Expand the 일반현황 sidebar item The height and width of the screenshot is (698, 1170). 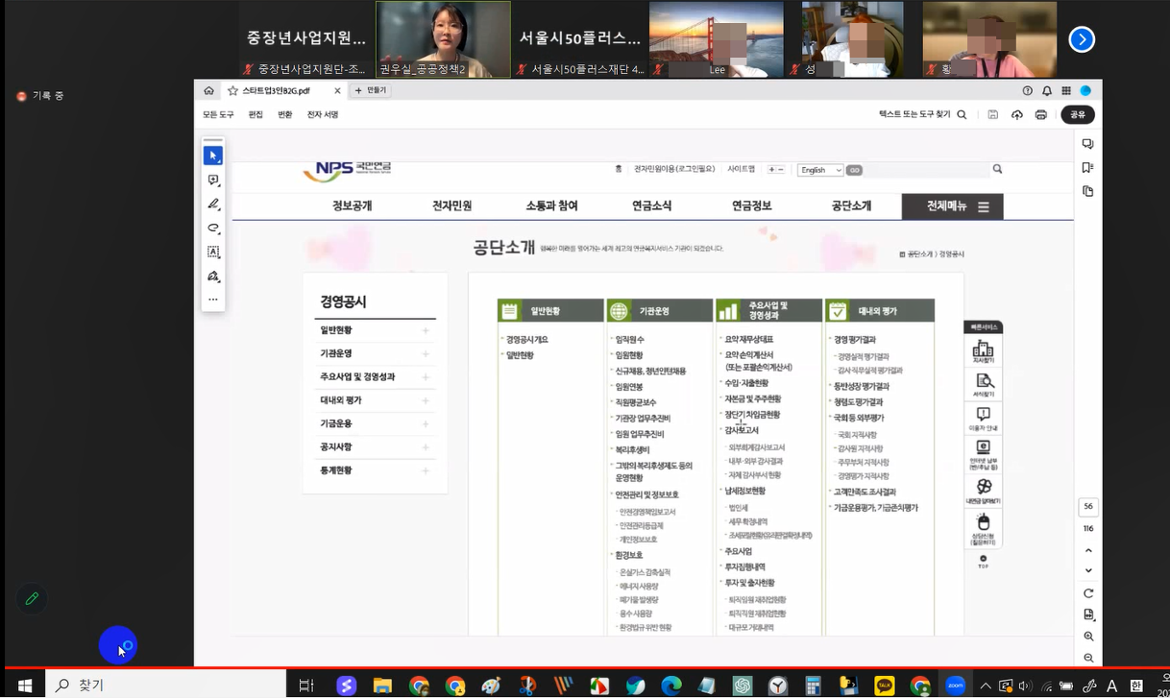pos(425,330)
